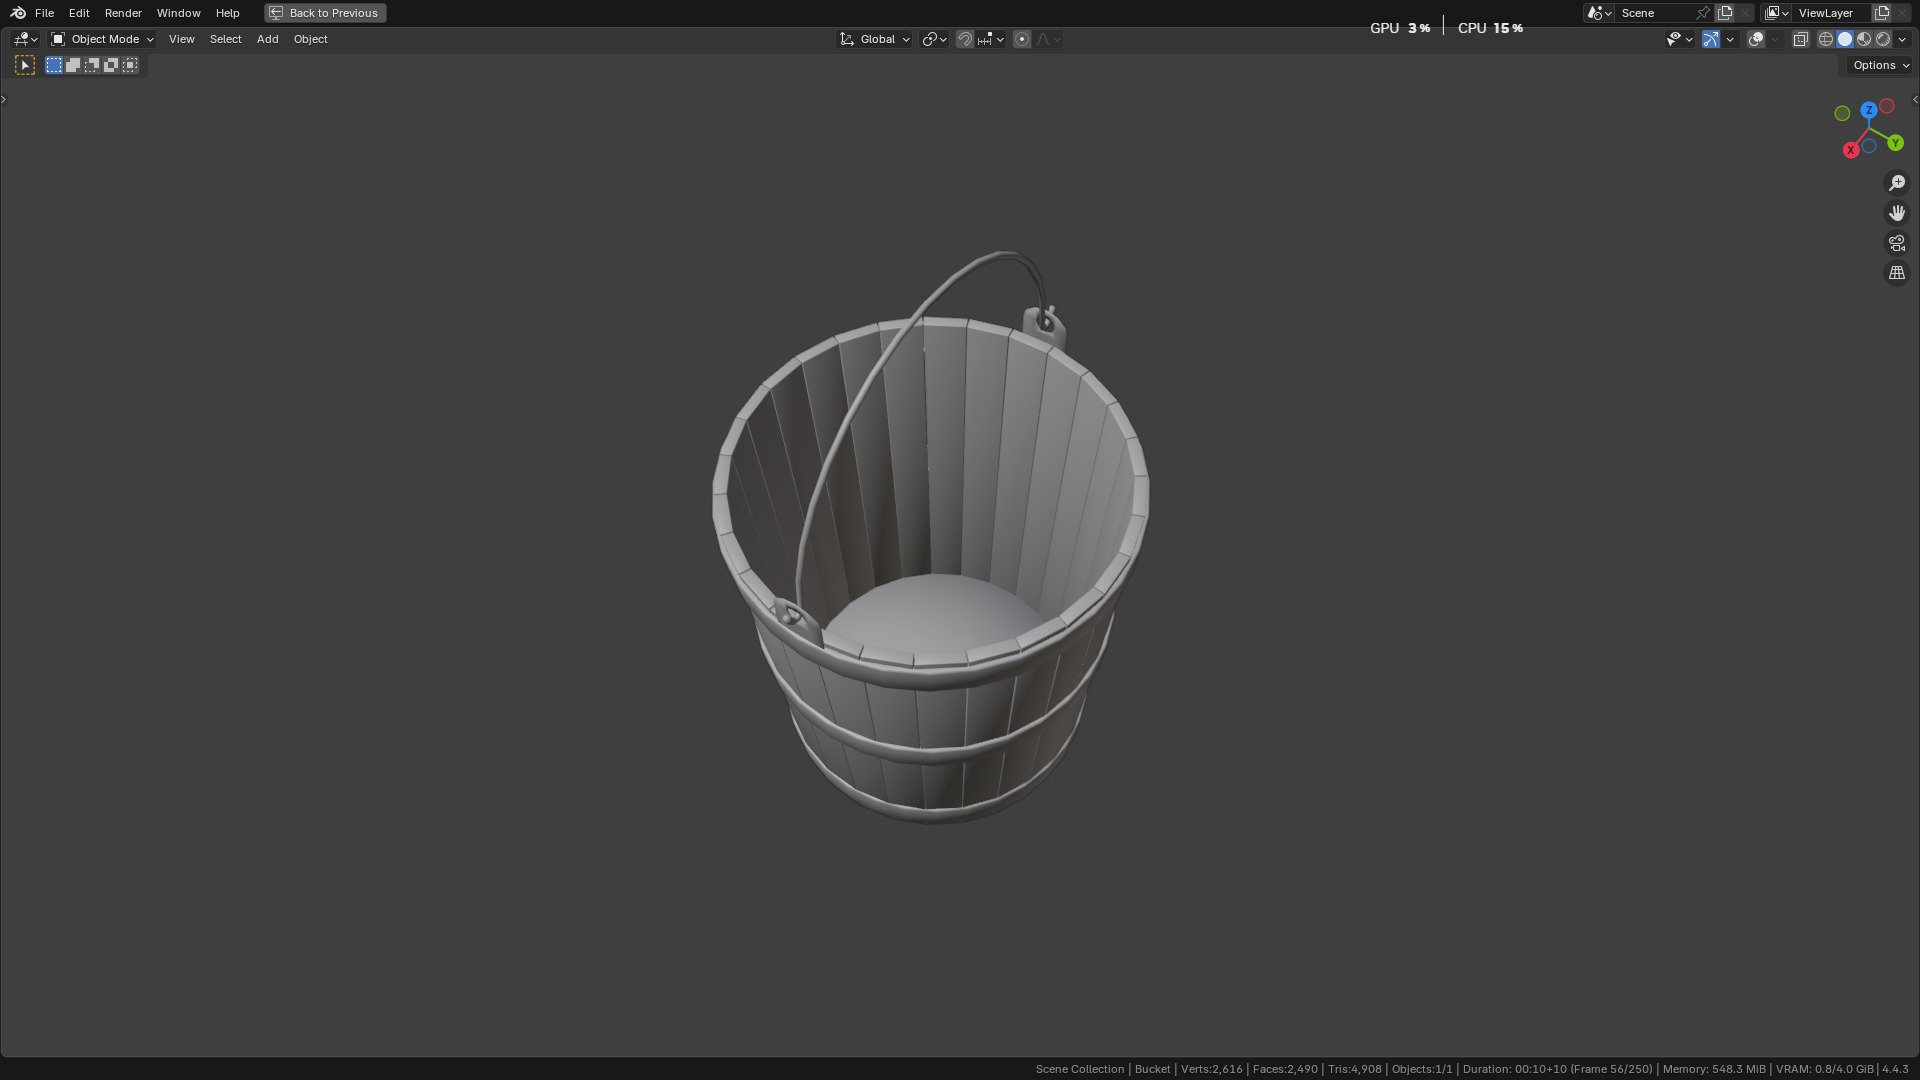This screenshot has height=1080, width=1920.
Task: Open the editor type selector dropdown
Action: click(x=25, y=39)
